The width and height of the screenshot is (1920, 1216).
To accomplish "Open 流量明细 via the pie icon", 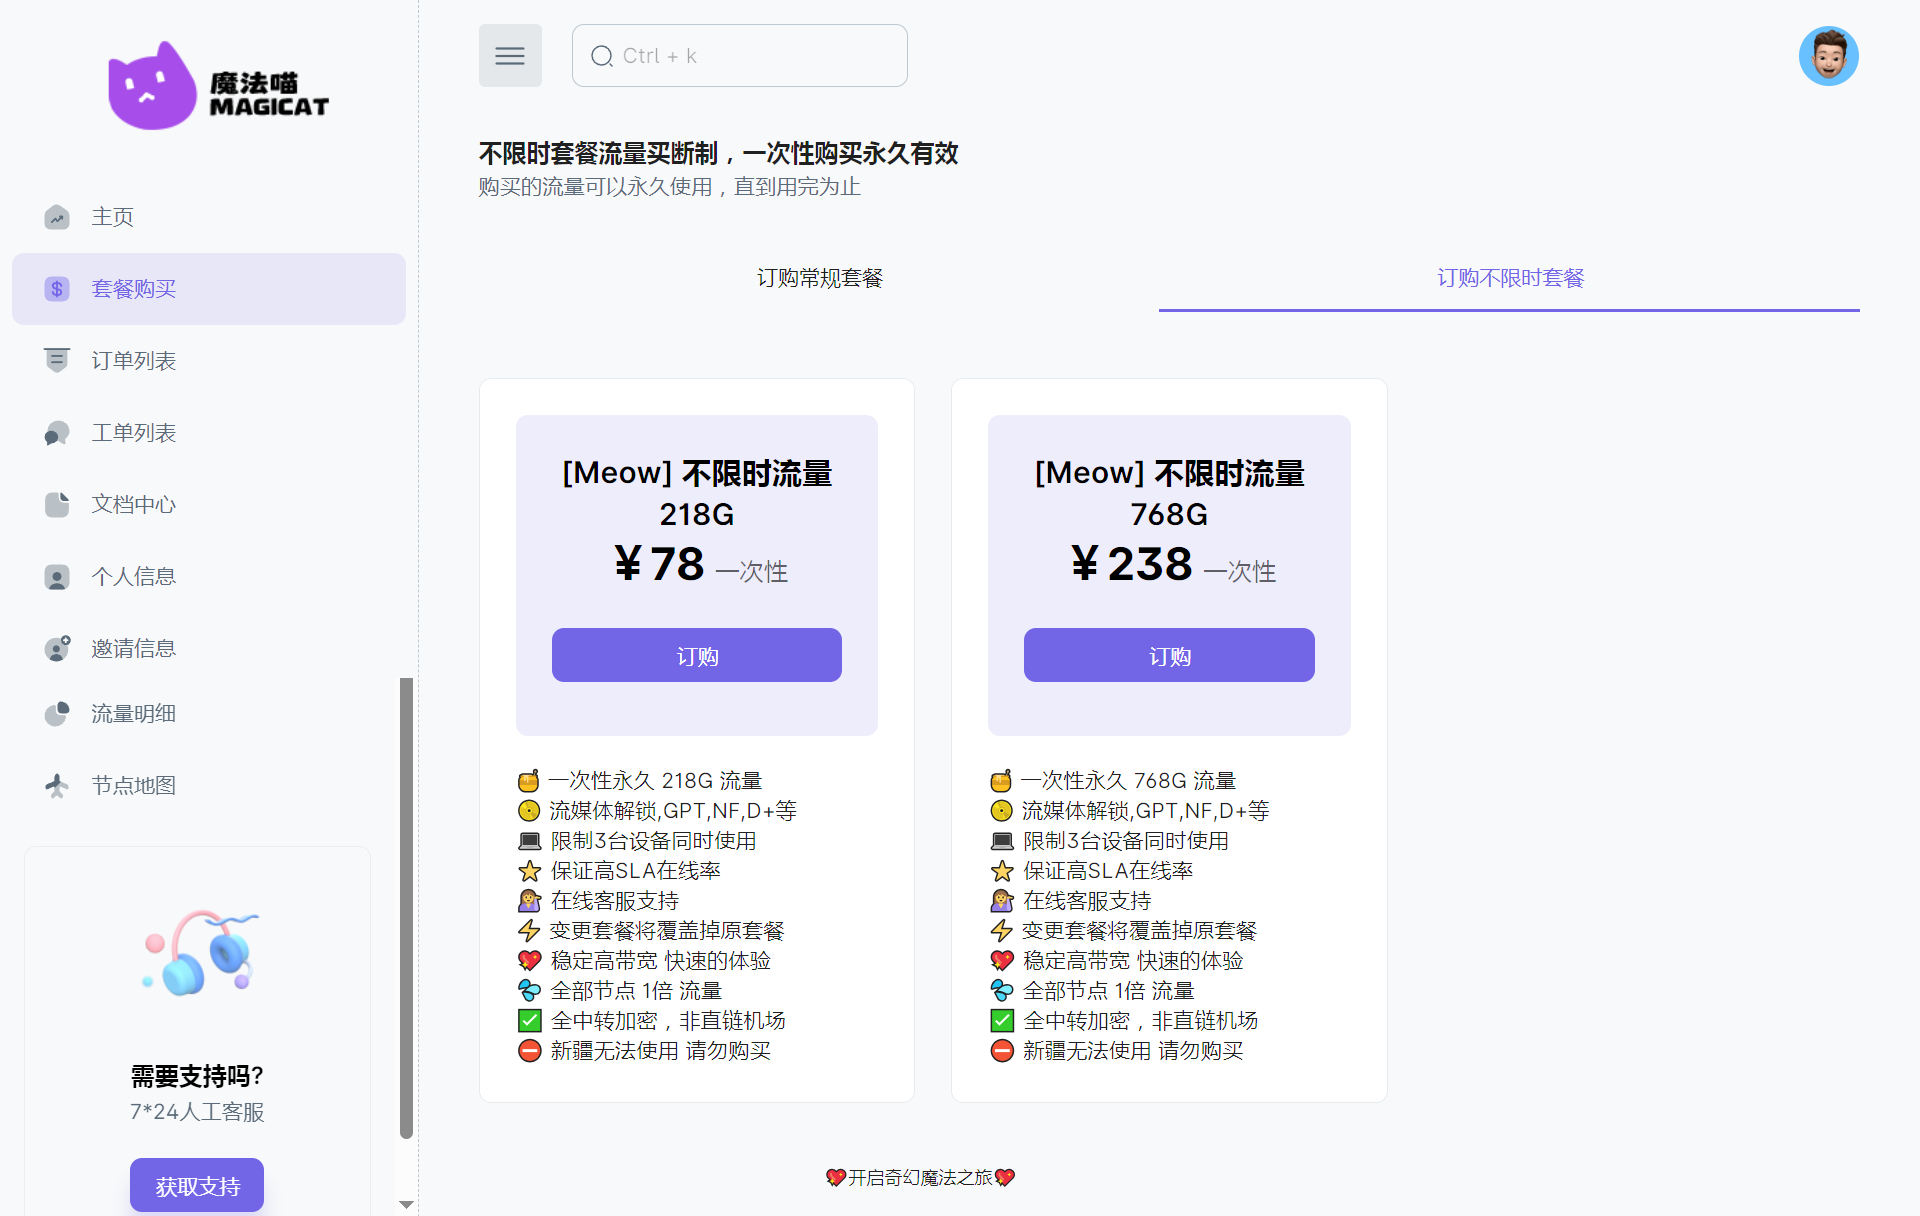I will point(57,713).
